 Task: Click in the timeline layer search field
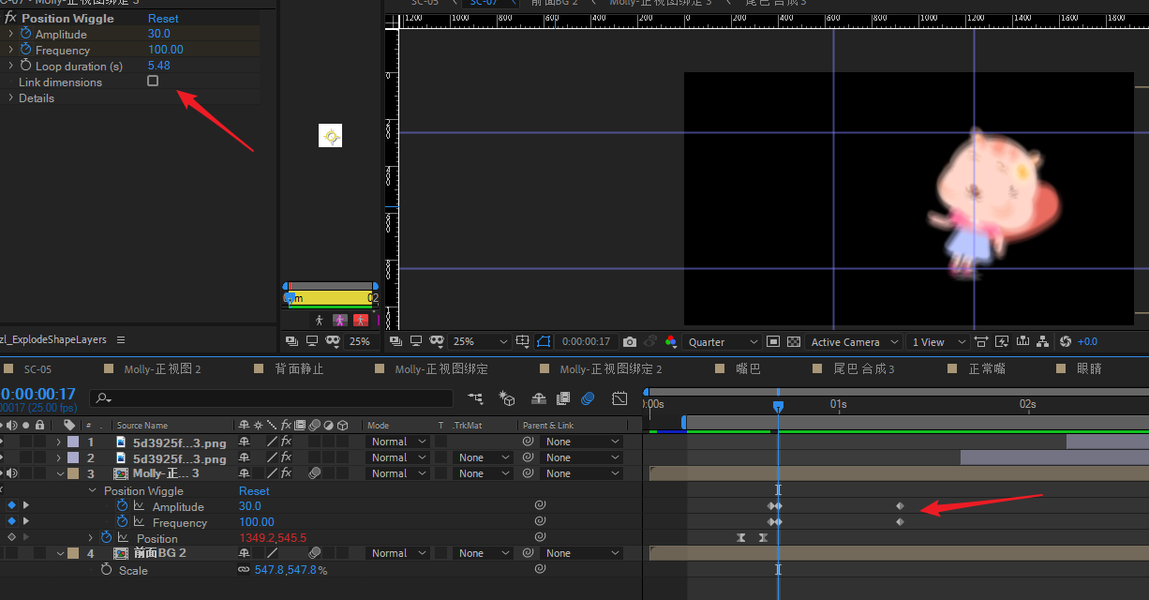click(x=271, y=398)
